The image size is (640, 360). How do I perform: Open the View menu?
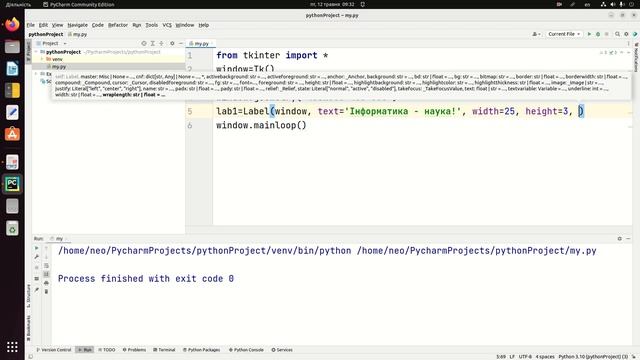pyautogui.click(x=58, y=25)
